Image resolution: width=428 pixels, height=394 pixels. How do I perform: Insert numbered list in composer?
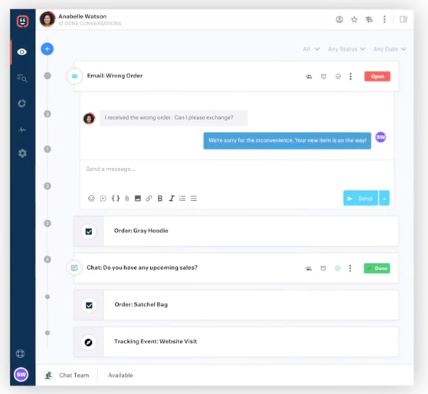tap(182, 198)
